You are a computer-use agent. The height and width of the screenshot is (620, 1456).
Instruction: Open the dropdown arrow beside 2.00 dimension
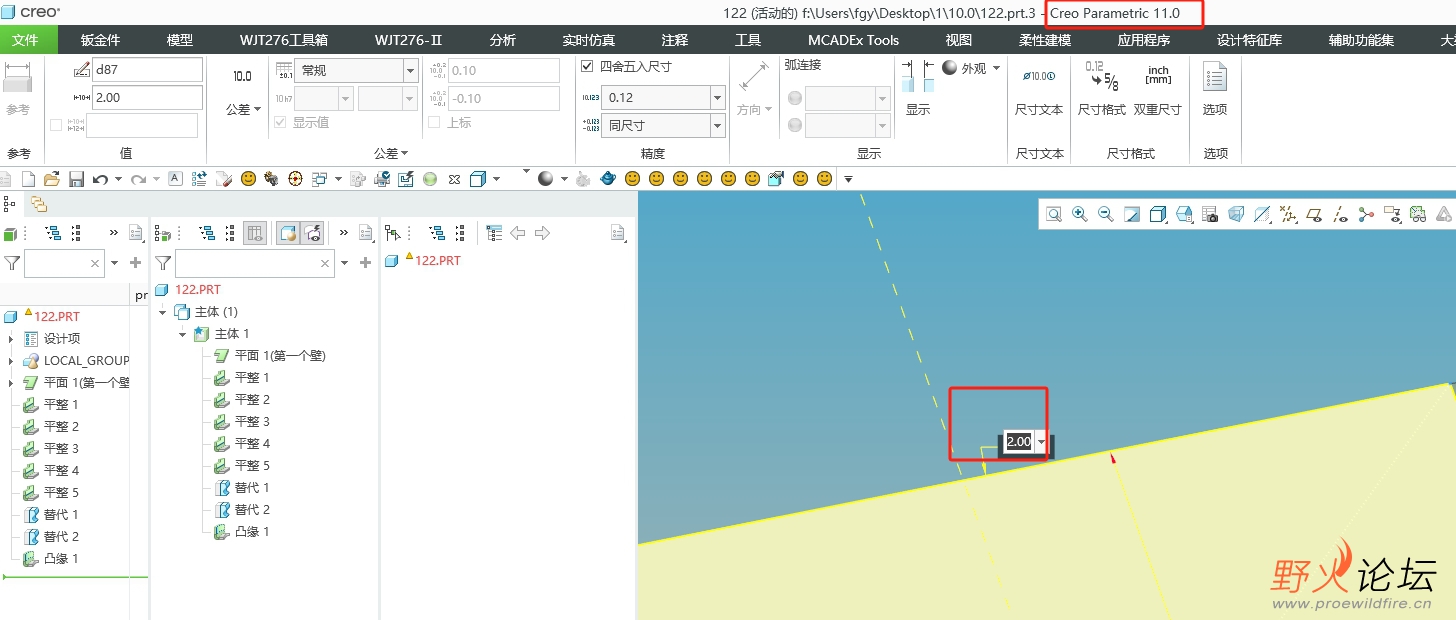click(x=1042, y=442)
